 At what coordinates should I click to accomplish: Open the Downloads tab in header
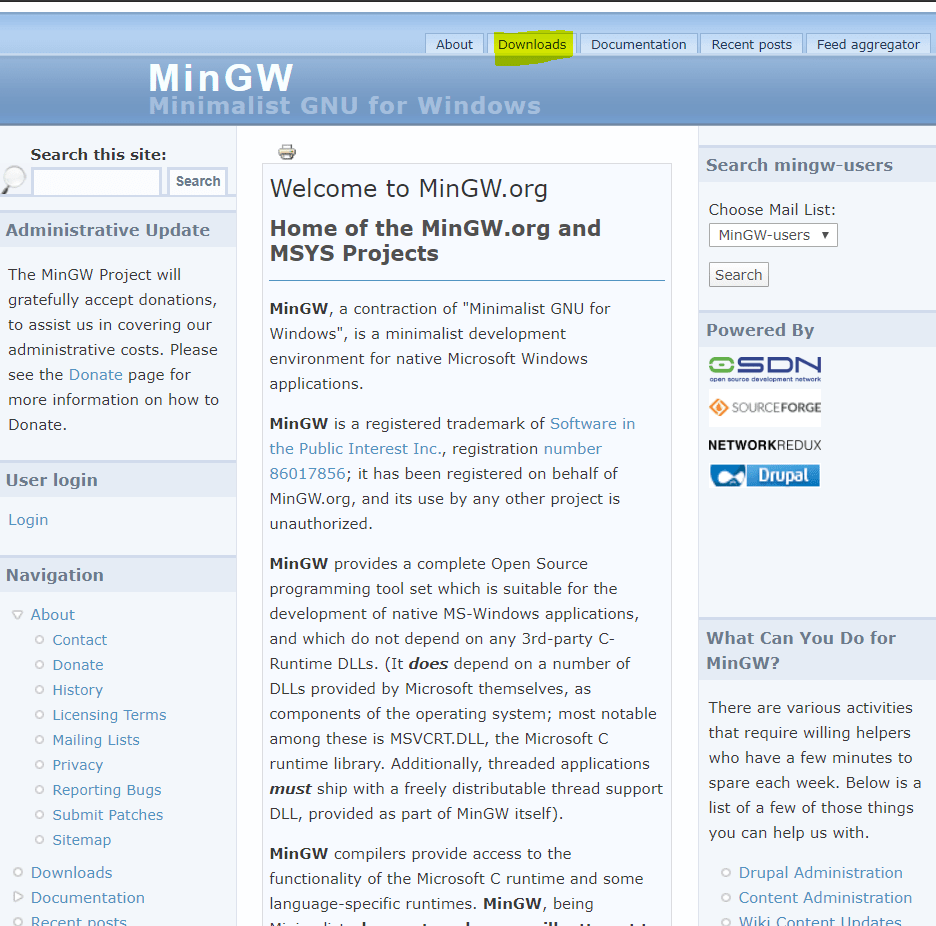pos(532,45)
